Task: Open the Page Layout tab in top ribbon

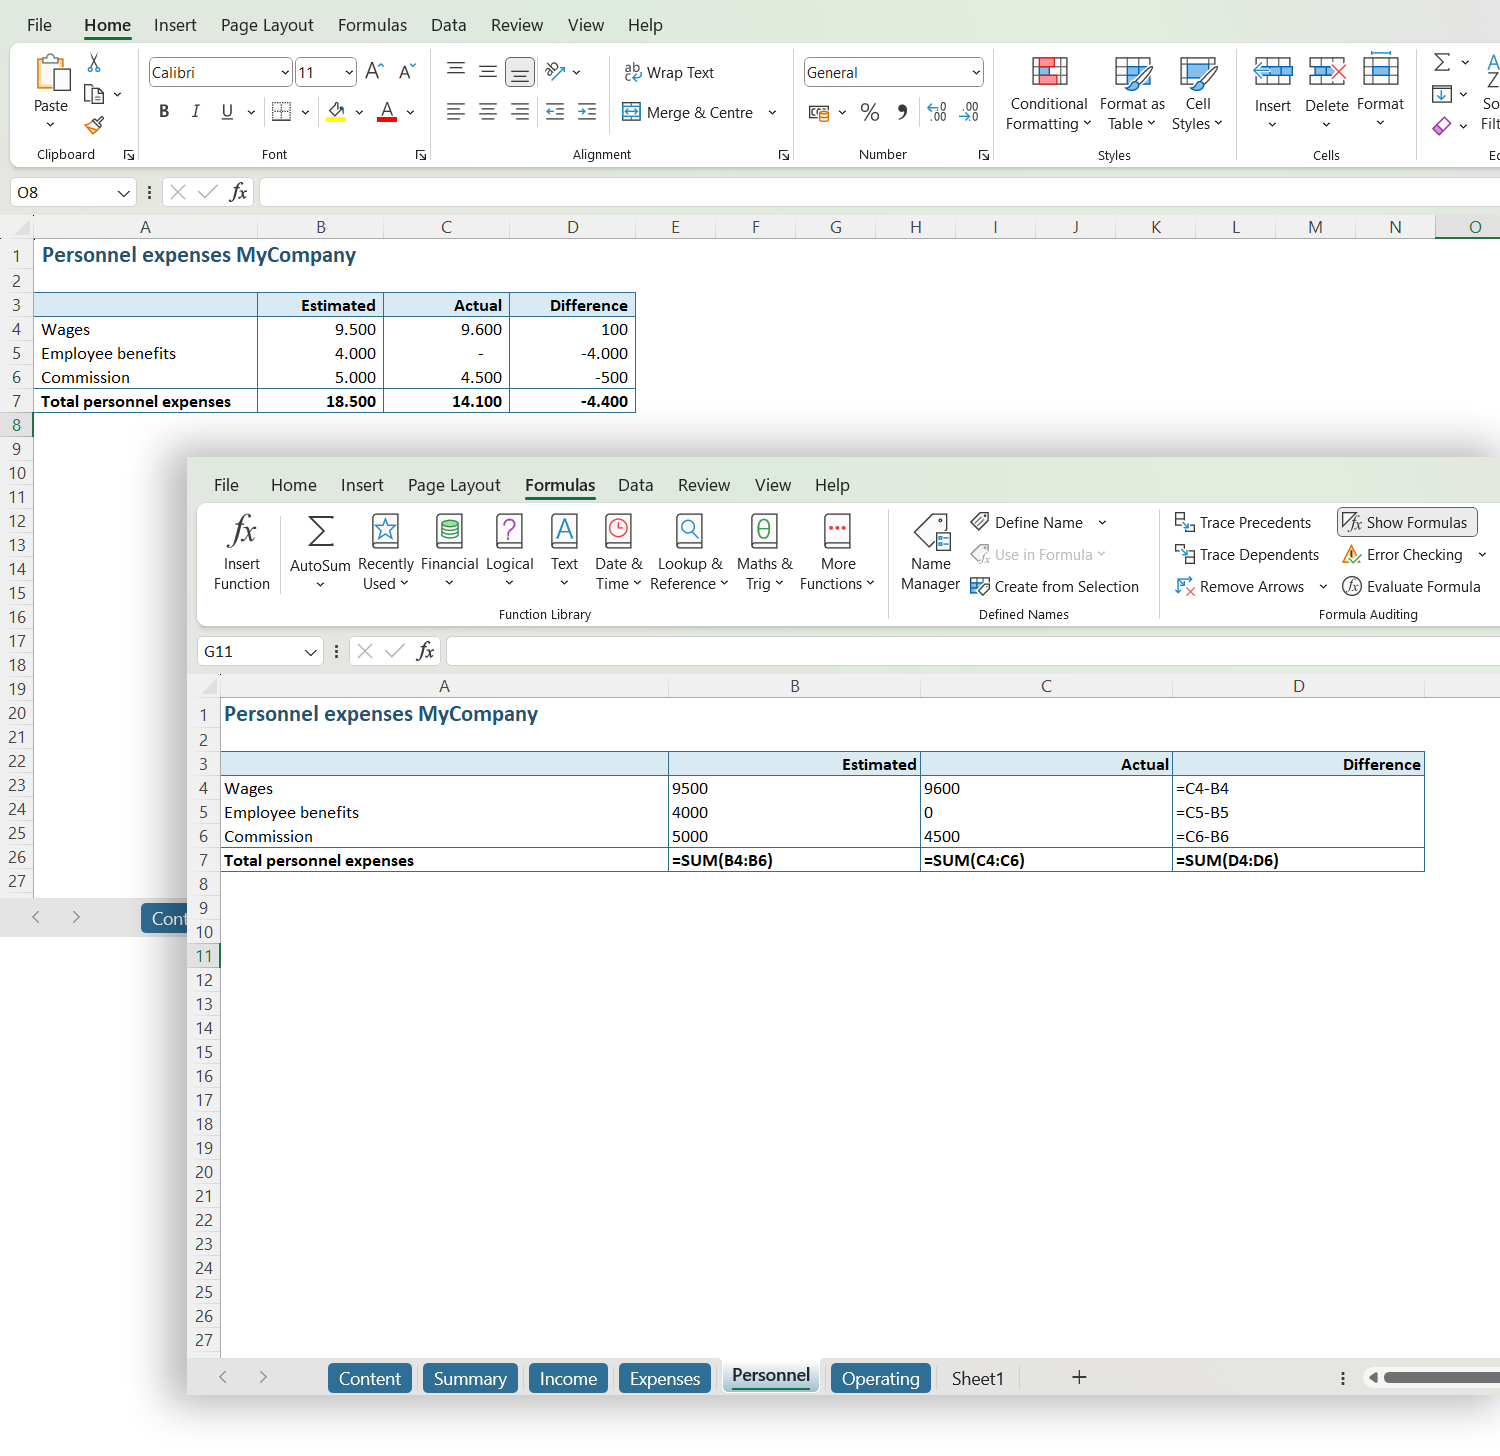Action: point(267,25)
